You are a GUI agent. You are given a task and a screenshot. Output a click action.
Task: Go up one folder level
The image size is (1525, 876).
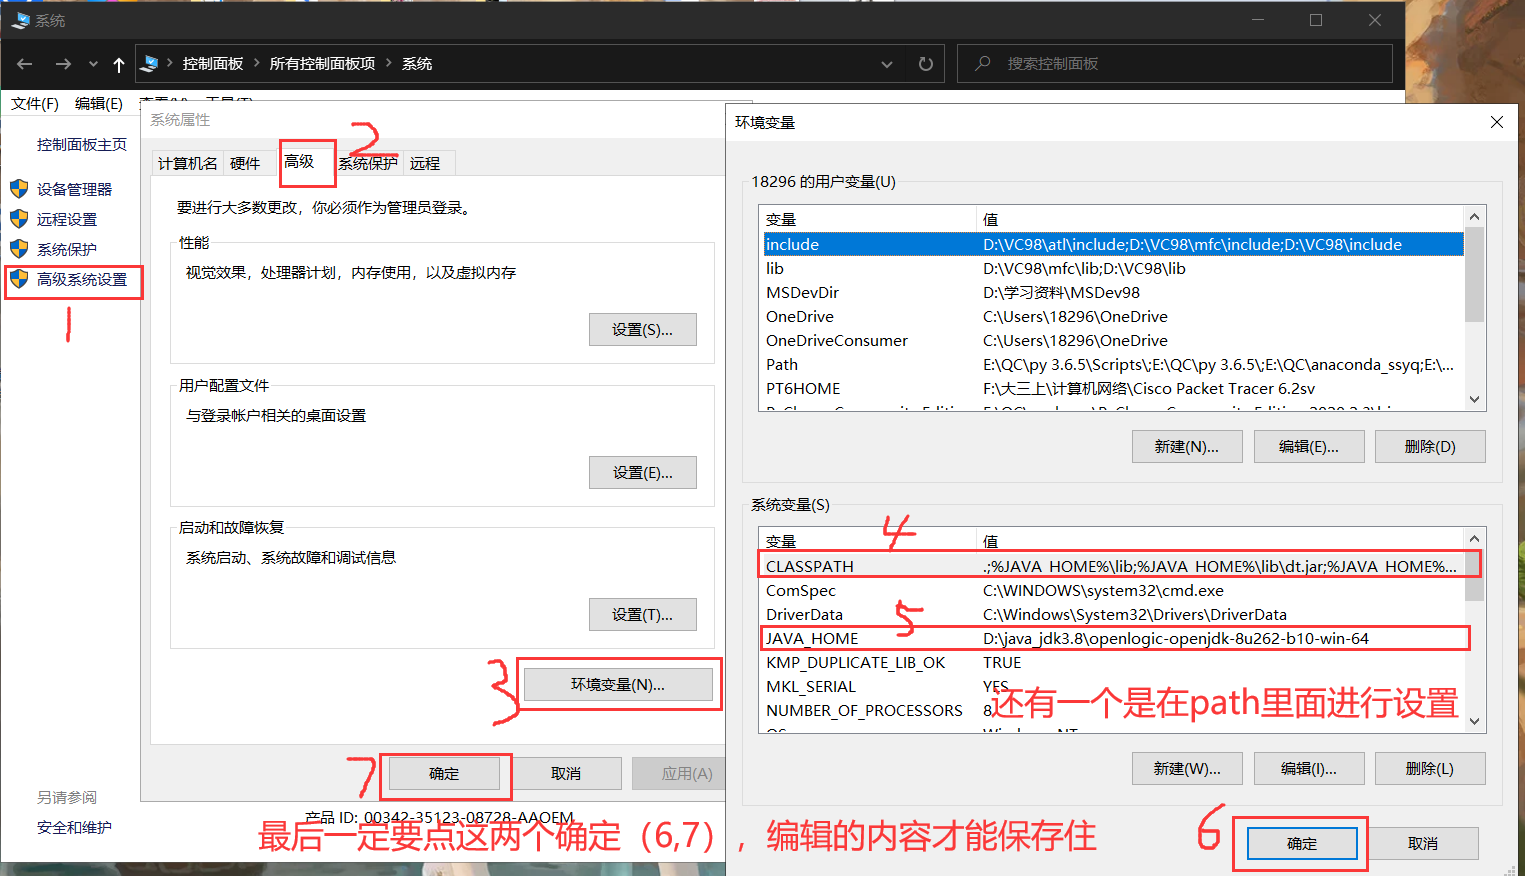coord(119,64)
